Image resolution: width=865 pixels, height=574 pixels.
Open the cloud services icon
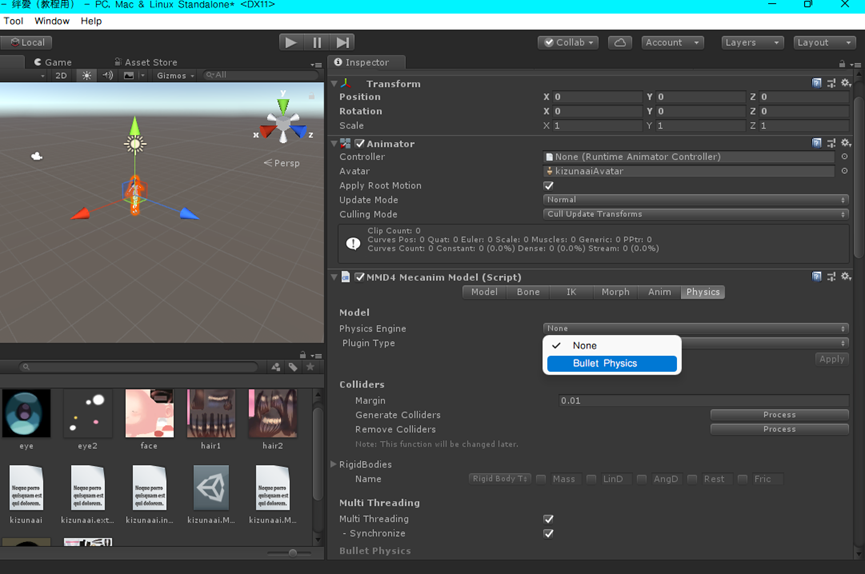[x=620, y=43]
